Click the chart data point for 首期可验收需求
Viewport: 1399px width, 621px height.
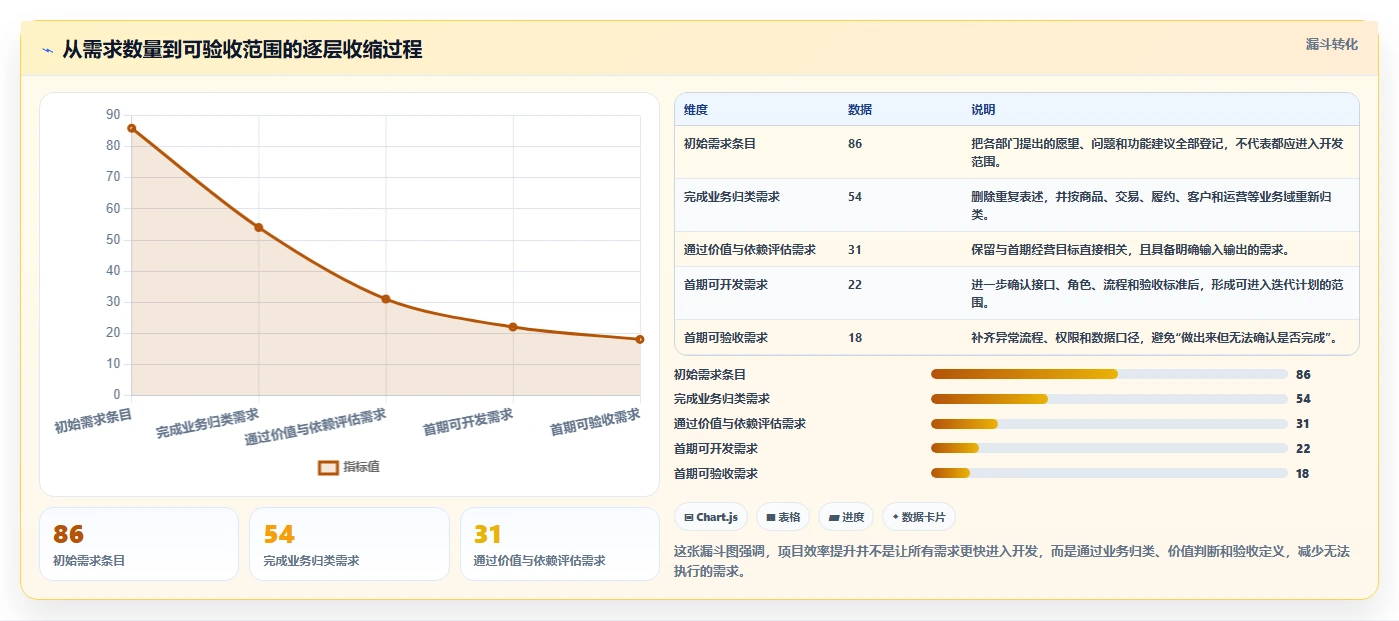pyautogui.click(x=640, y=339)
